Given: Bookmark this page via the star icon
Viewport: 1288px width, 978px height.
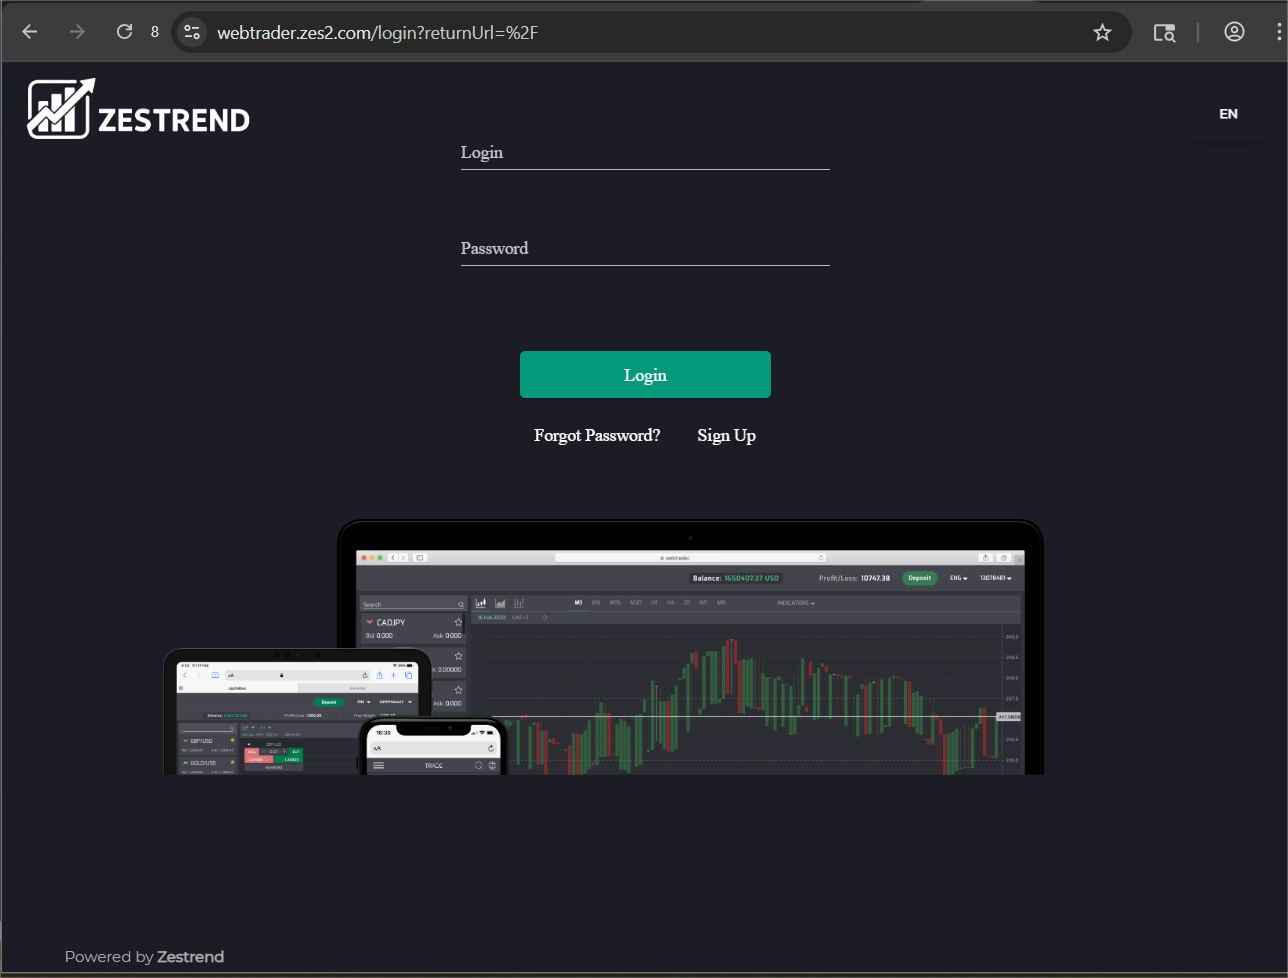Looking at the screenshot, I should [1102, 31].
